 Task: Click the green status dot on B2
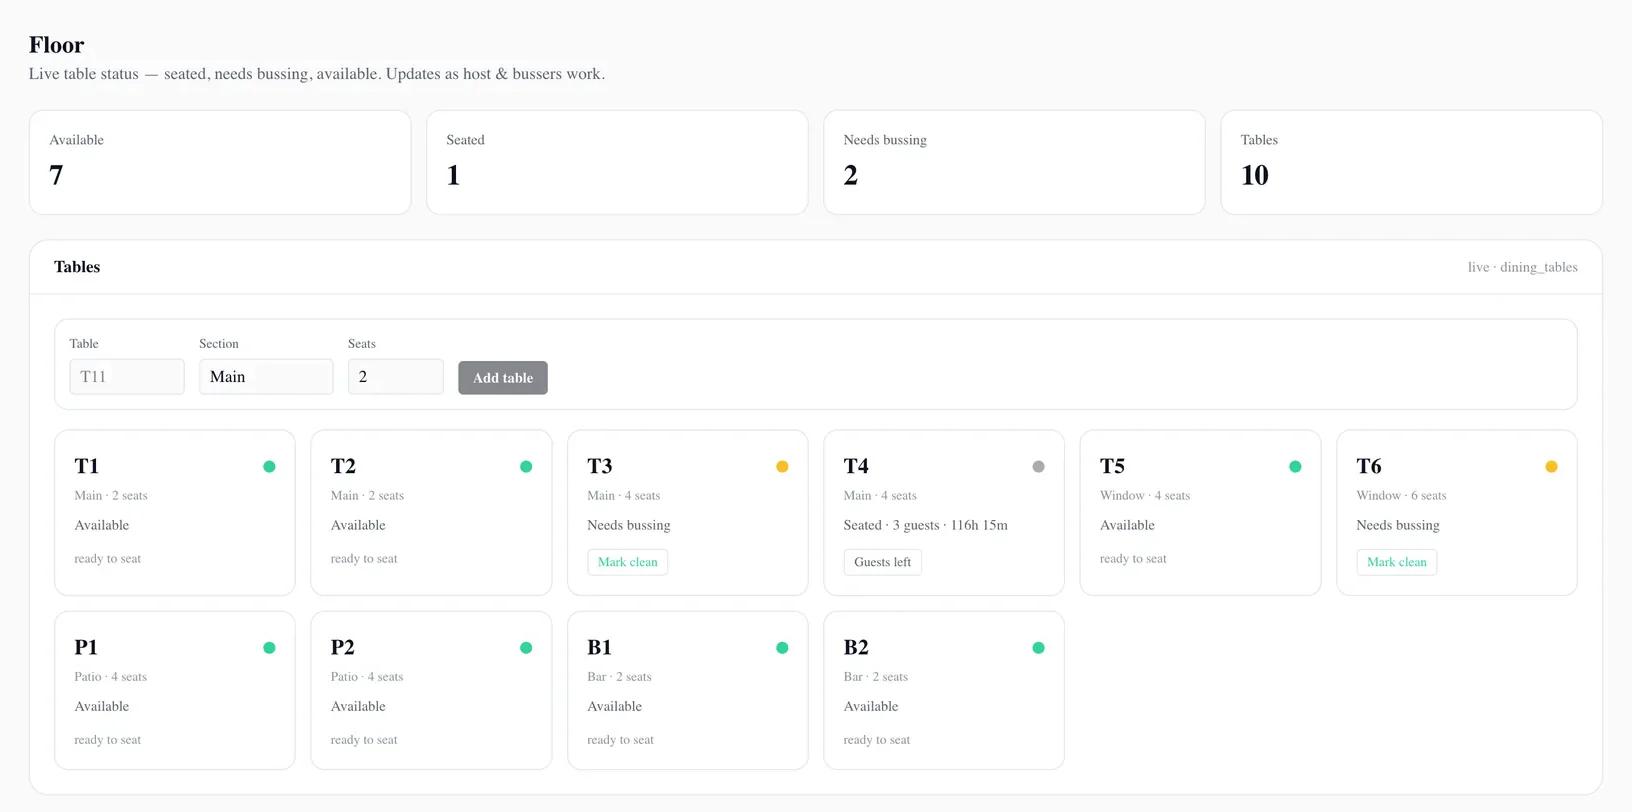(1038, 648)
